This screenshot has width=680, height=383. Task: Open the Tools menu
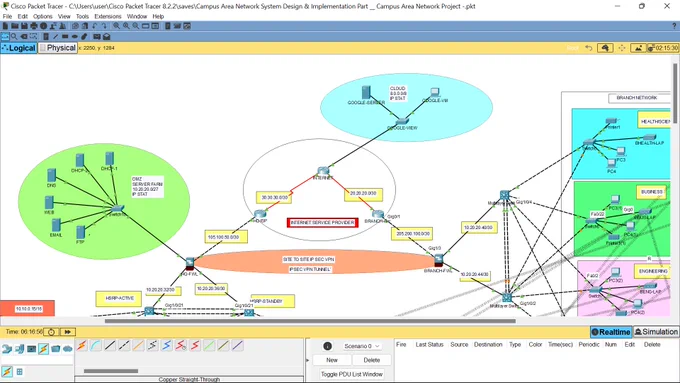tap(82, 16)
